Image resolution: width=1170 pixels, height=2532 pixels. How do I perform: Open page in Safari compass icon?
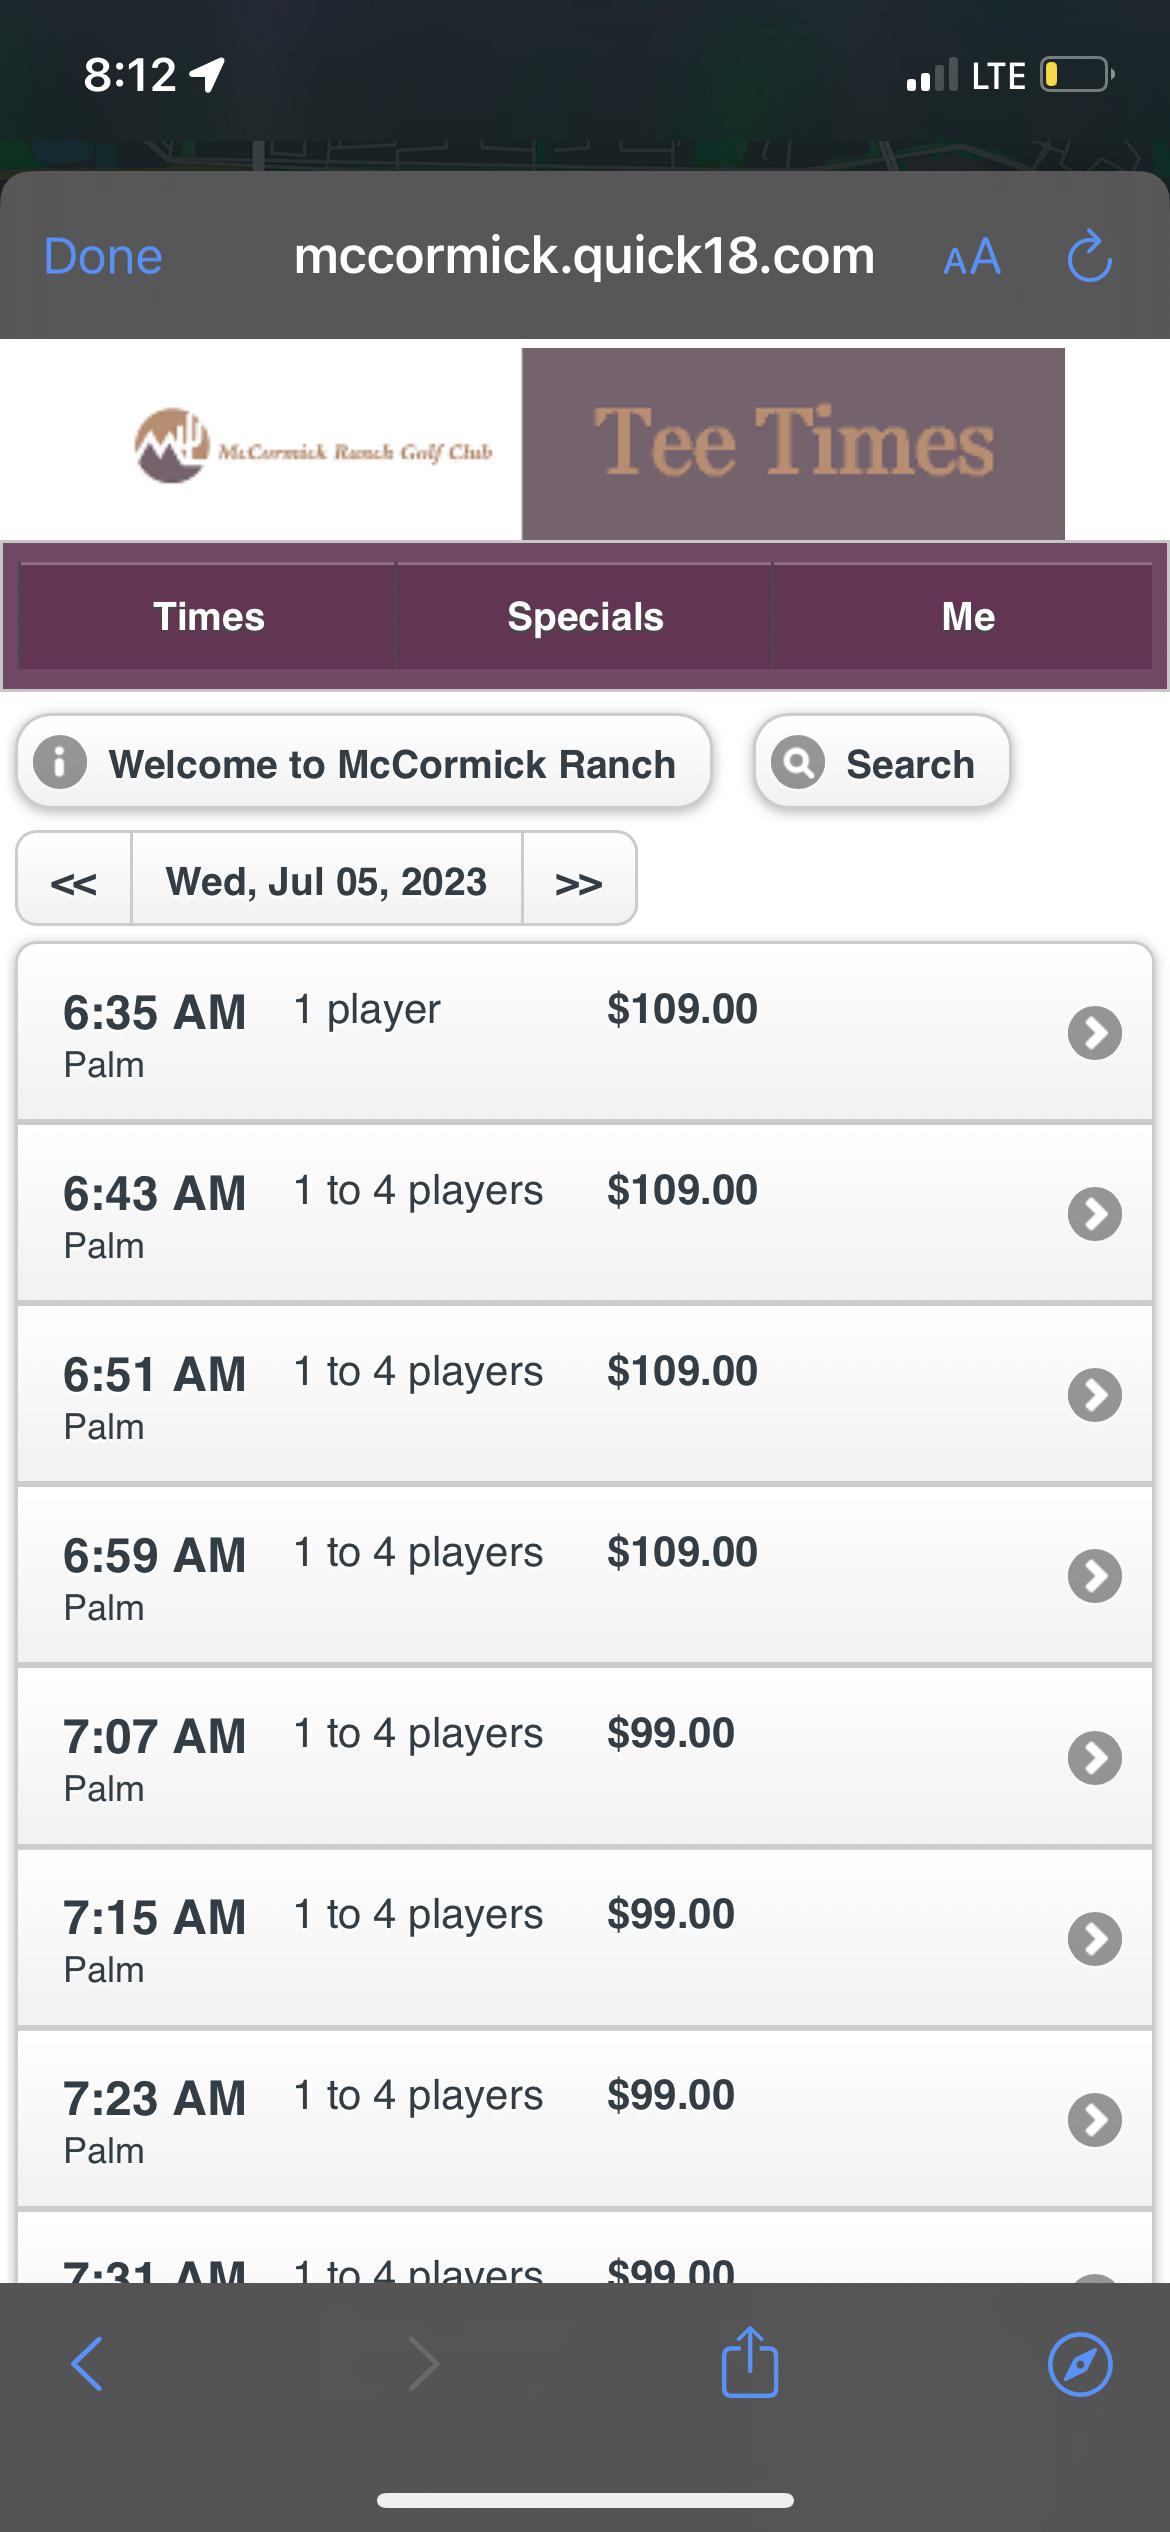coord(1079,2364)
